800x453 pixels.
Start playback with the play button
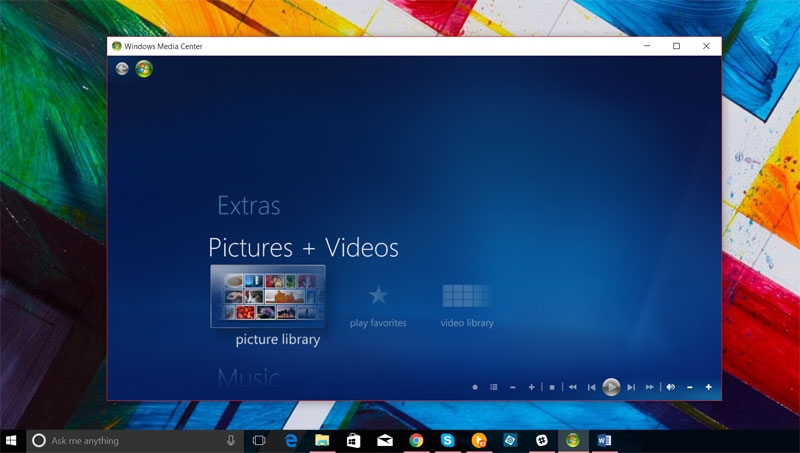(611, 387)
